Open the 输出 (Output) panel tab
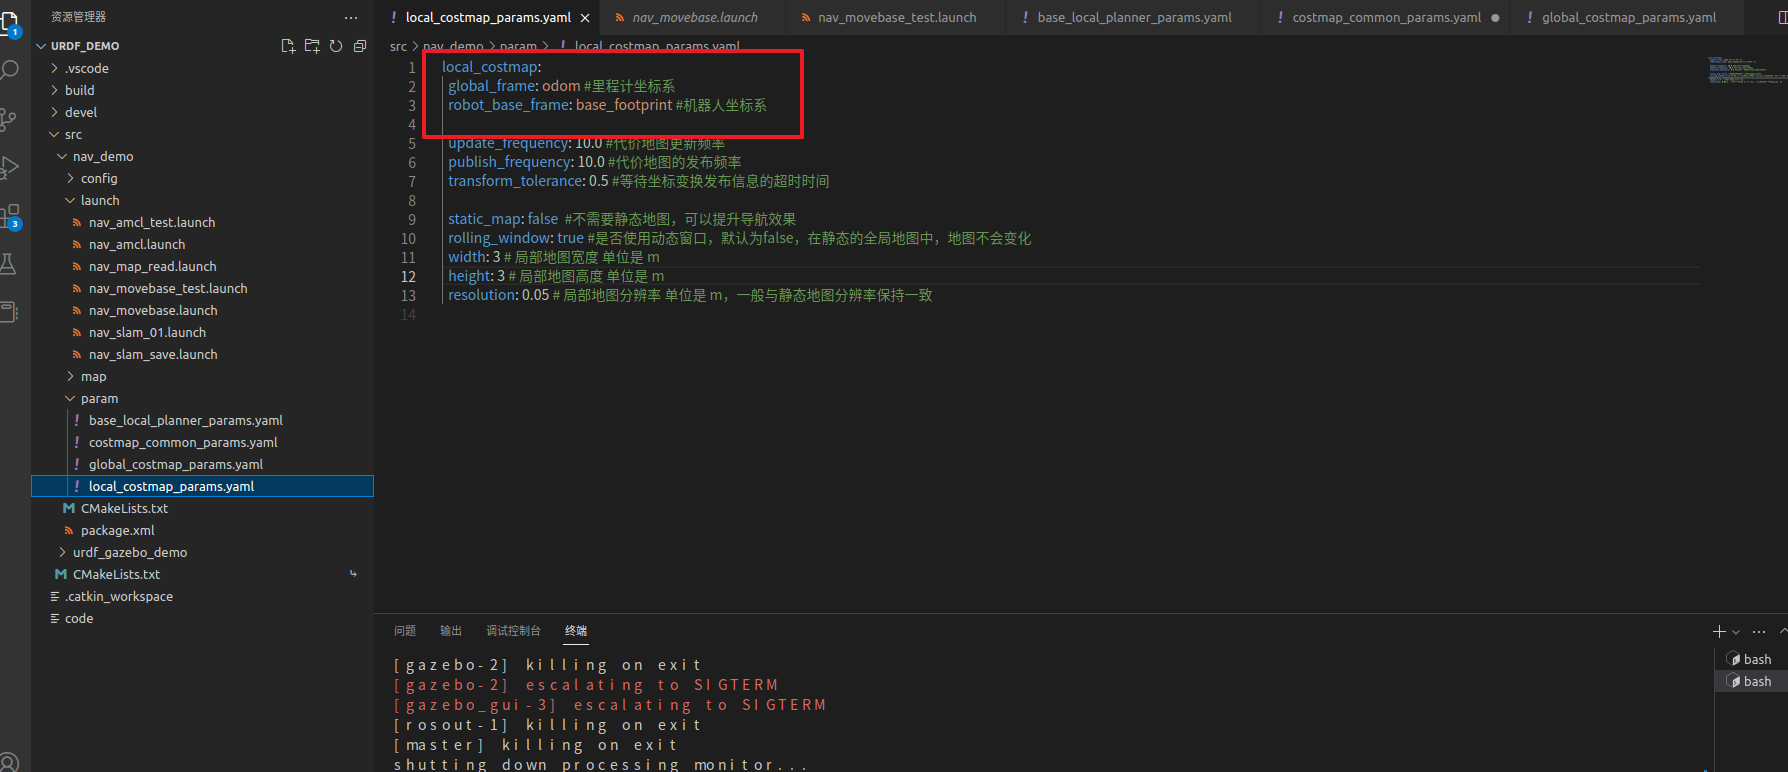This screenshot has height=772, width=1788. pyautogui.click(x=451, y=631)
